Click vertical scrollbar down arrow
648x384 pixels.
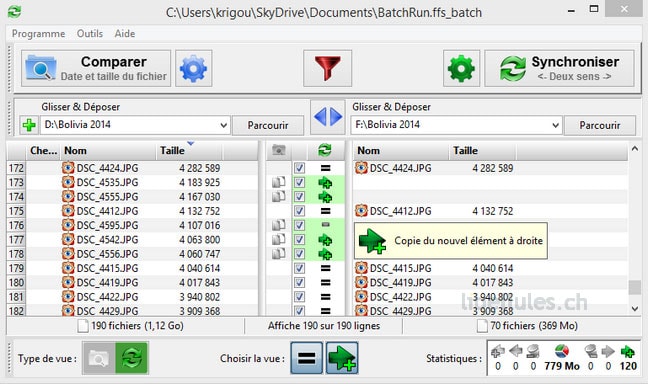[x=635, y=309]
